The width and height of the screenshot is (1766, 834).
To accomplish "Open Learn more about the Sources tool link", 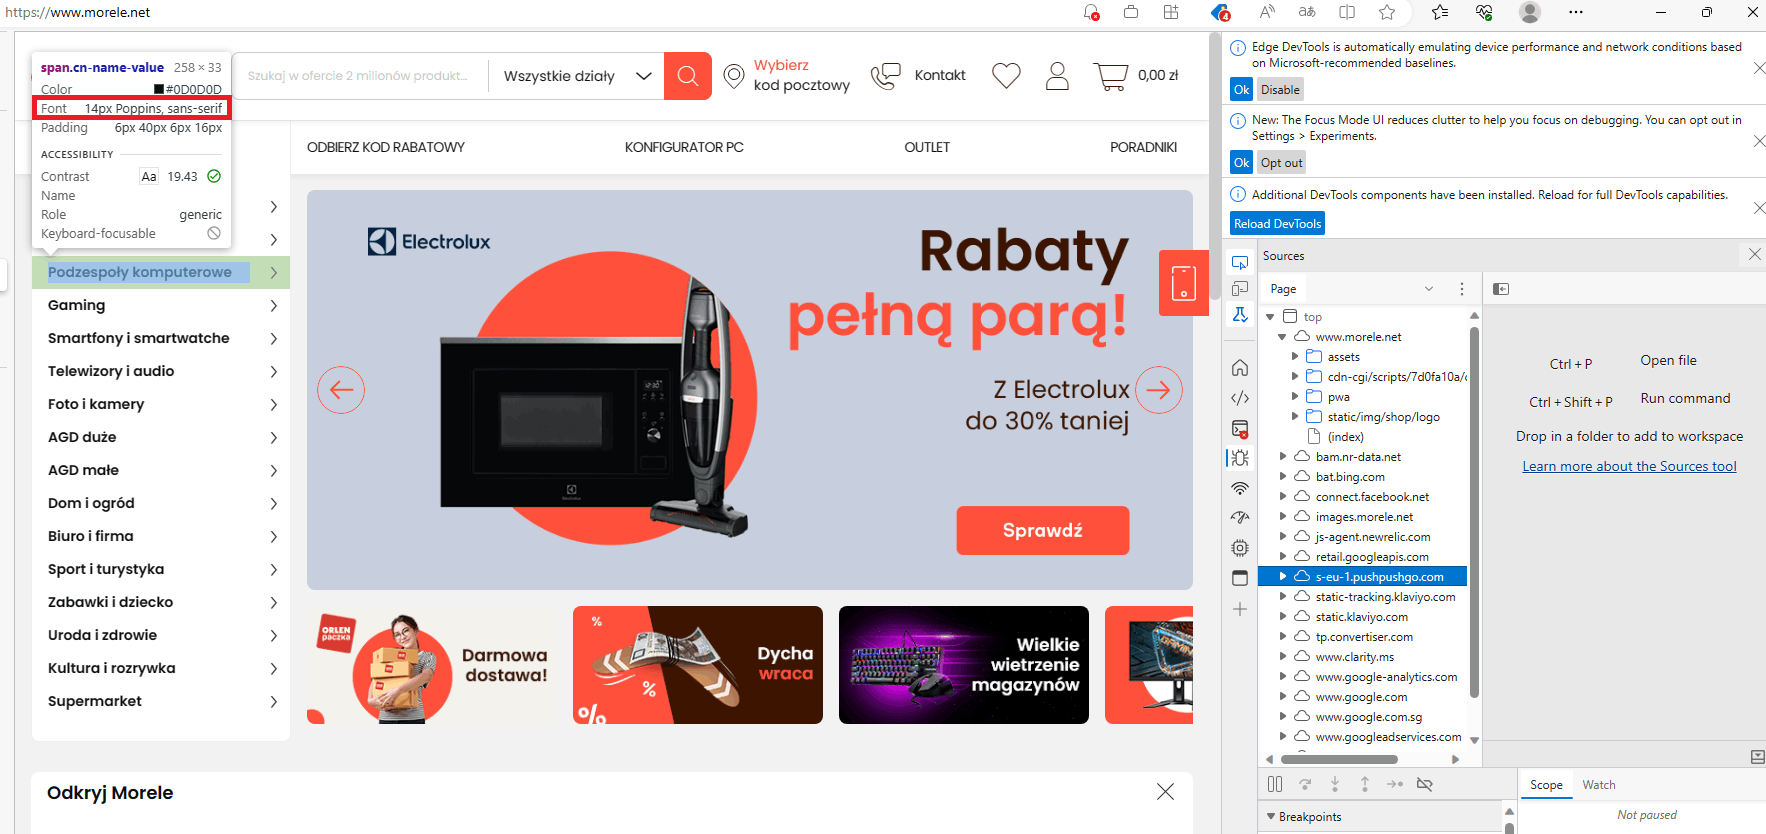I will coord(1629,466).
